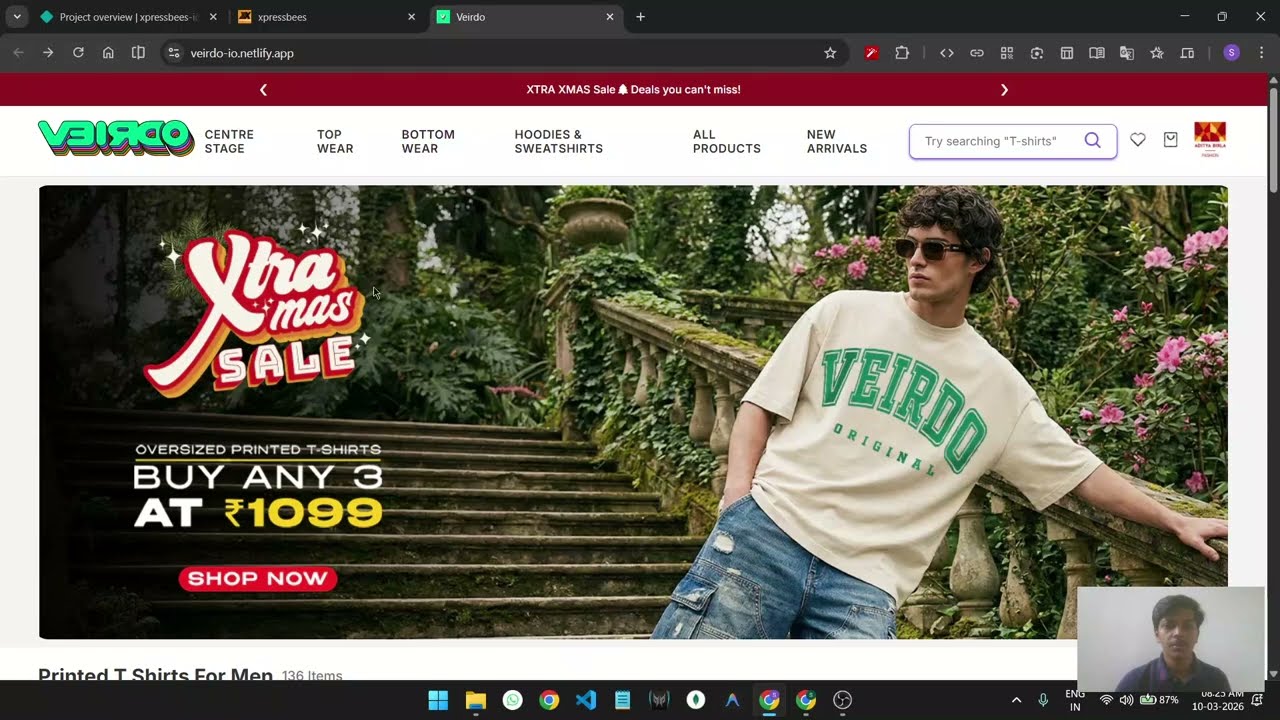The width and height of the screenshot is (1280, 720).
Task: Click the Xtra Xmas Sale hero banner
Action: tap(633, 412)
